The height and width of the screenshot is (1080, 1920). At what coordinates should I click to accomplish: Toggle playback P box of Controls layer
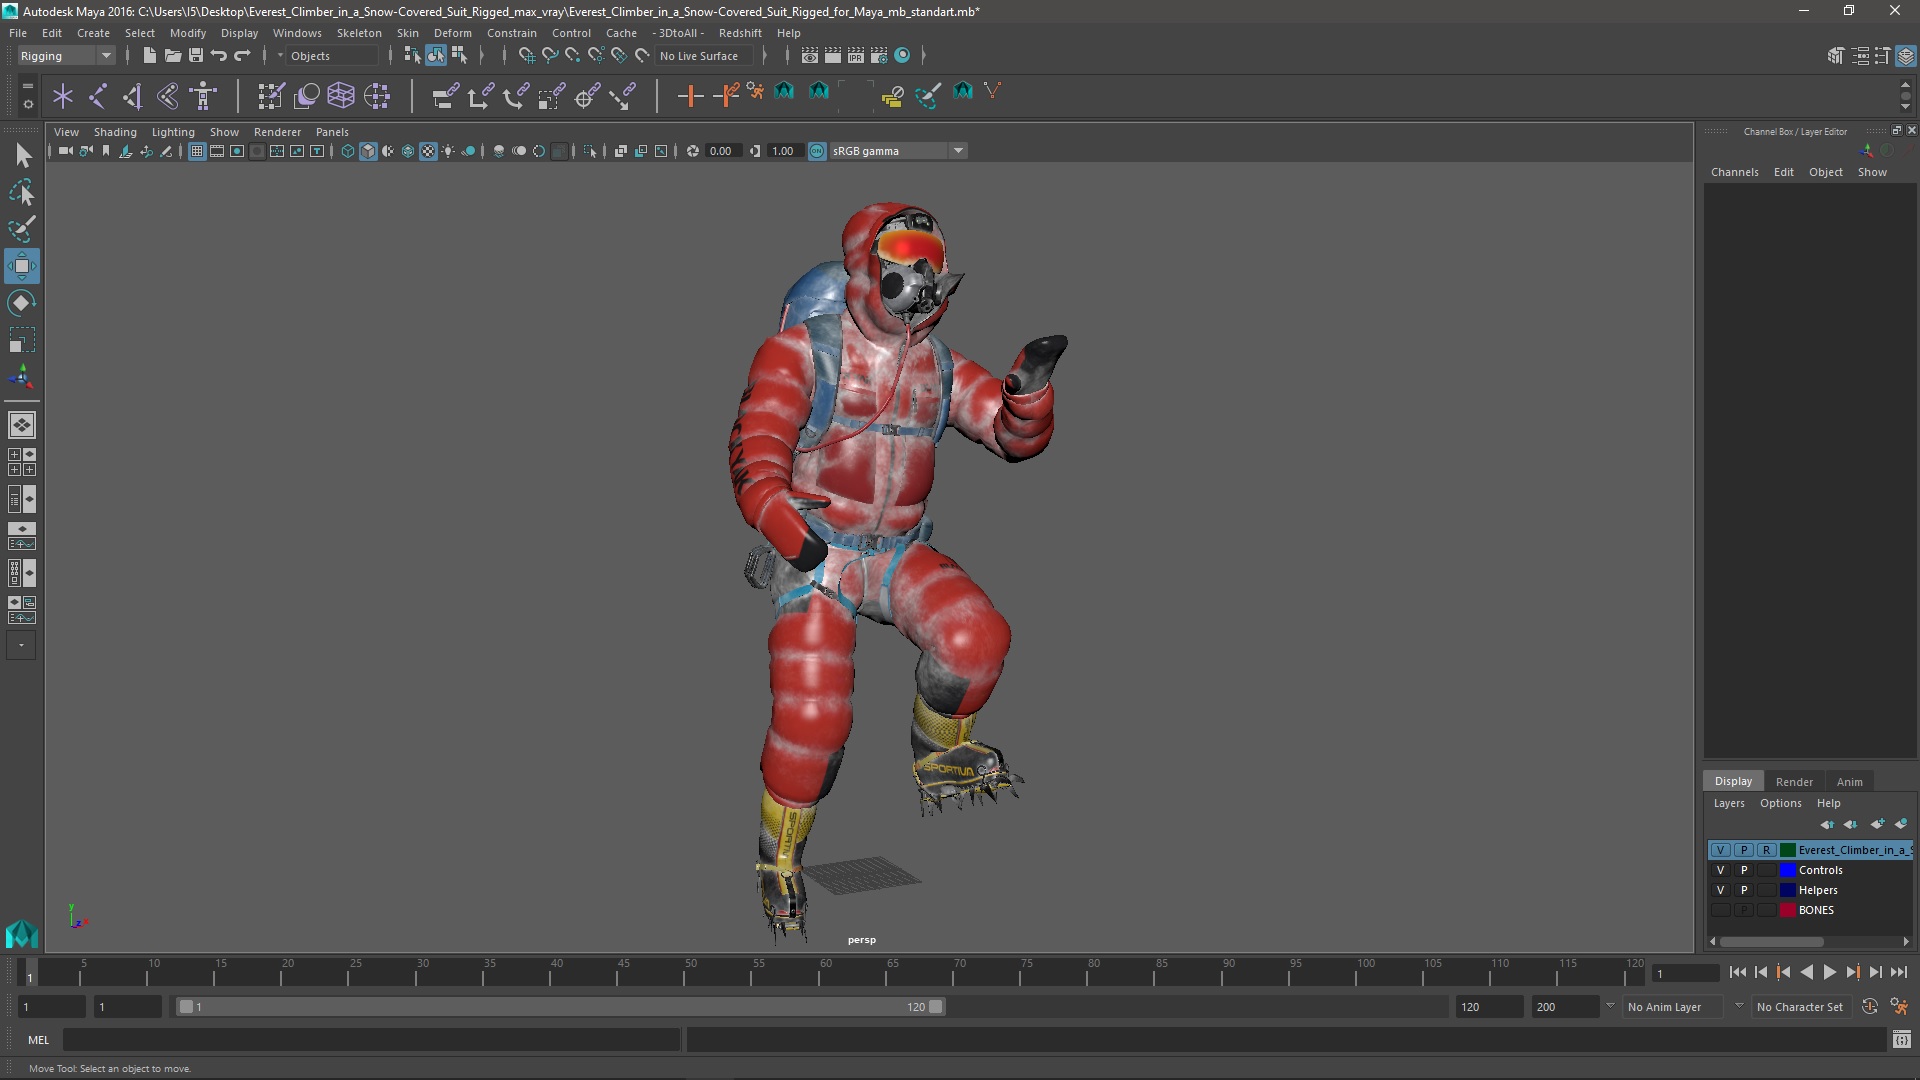click(1744, 870)
